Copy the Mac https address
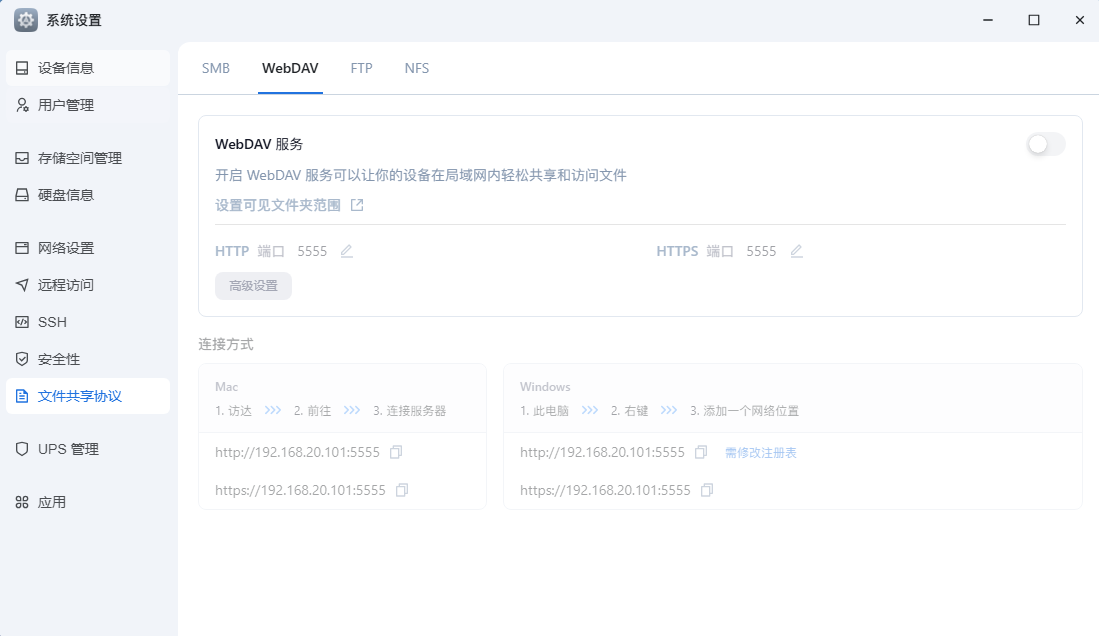The image size is (1099, 636). pos(402,490)
